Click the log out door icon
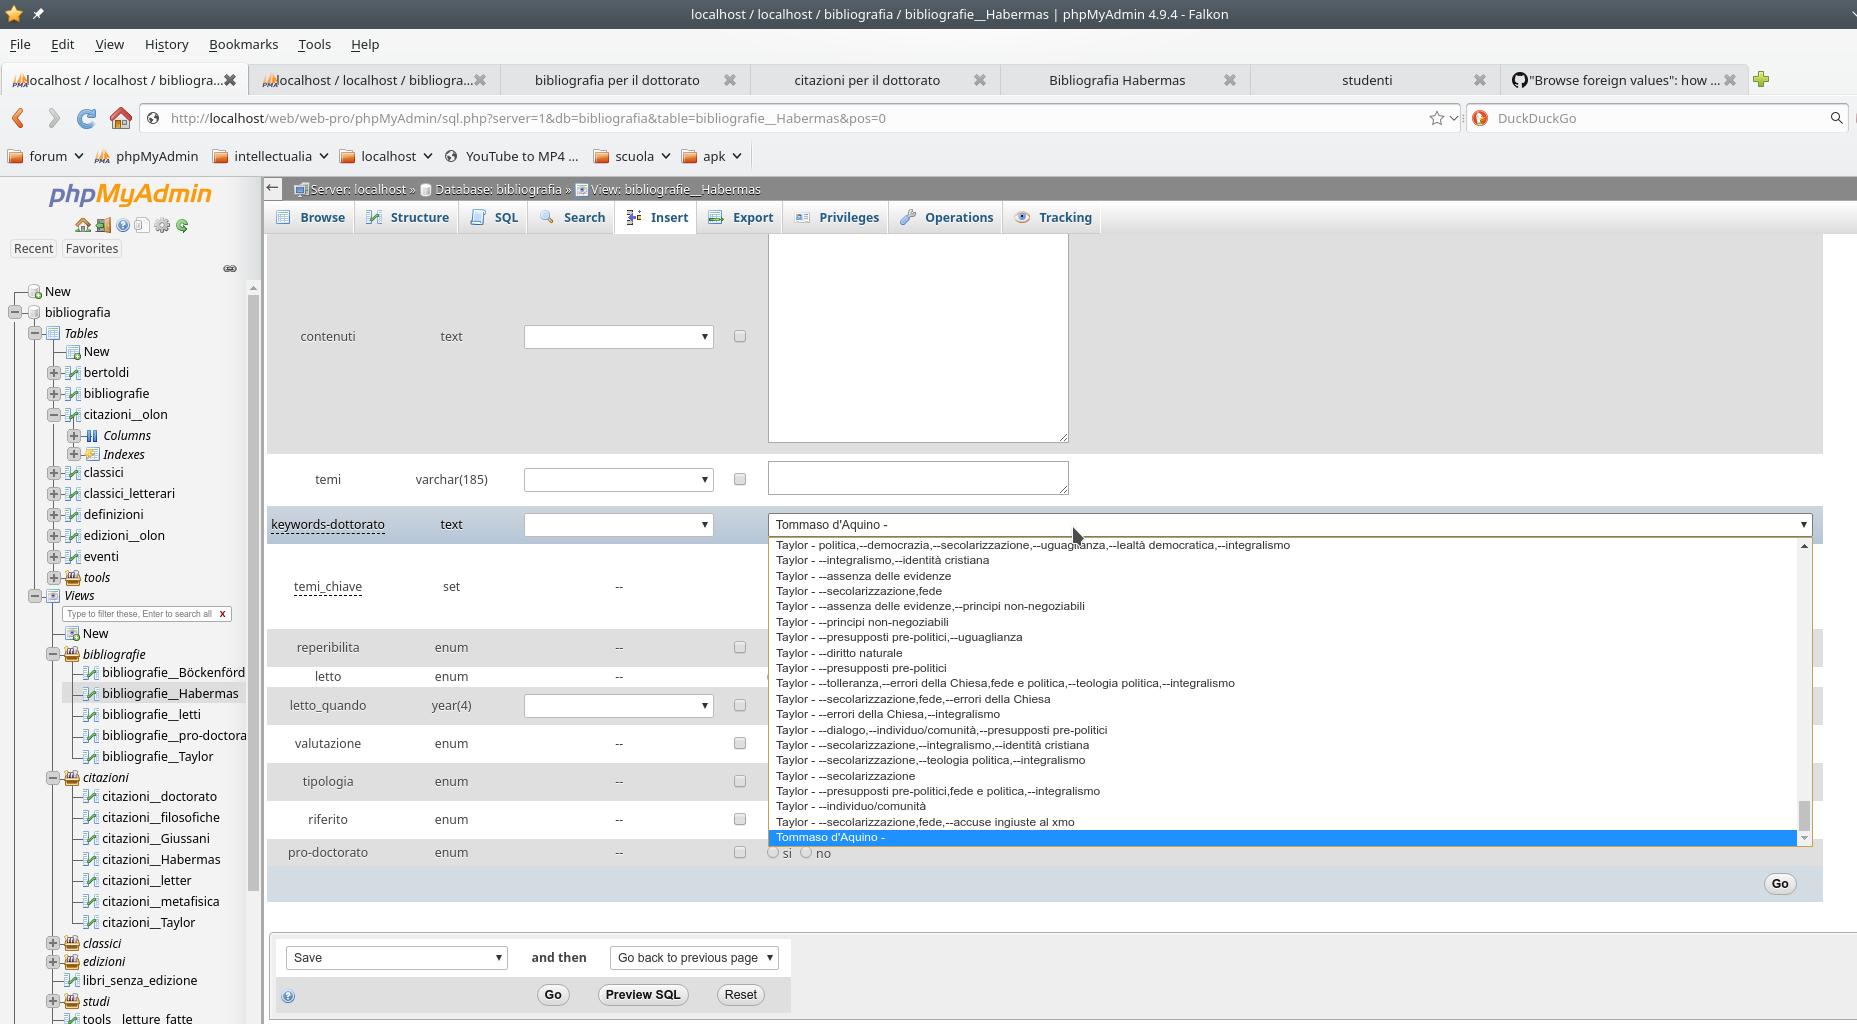The image size is (1857, 1024). tap(103, 225)
